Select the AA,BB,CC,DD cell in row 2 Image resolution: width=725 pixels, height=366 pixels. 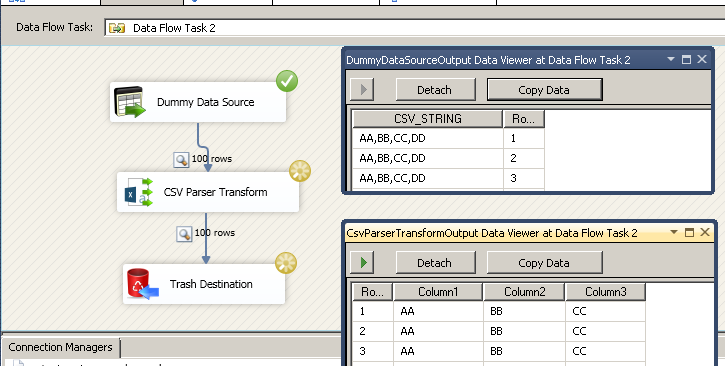(428, 158)
